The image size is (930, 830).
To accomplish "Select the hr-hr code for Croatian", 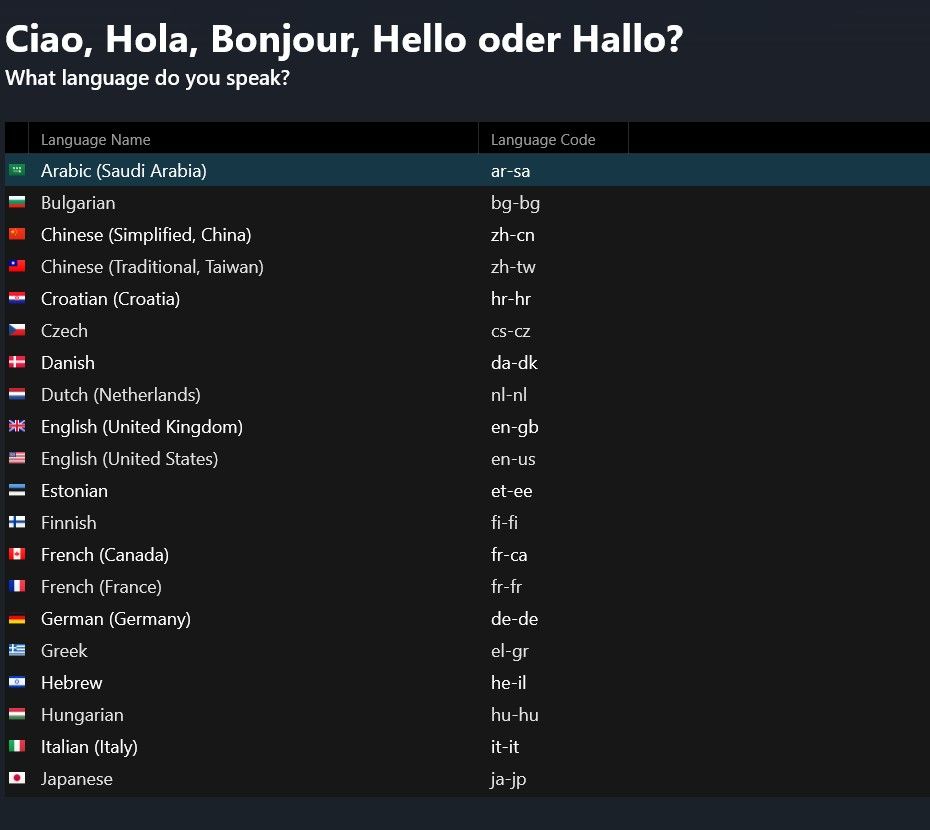I will click(x=510, y=298).
